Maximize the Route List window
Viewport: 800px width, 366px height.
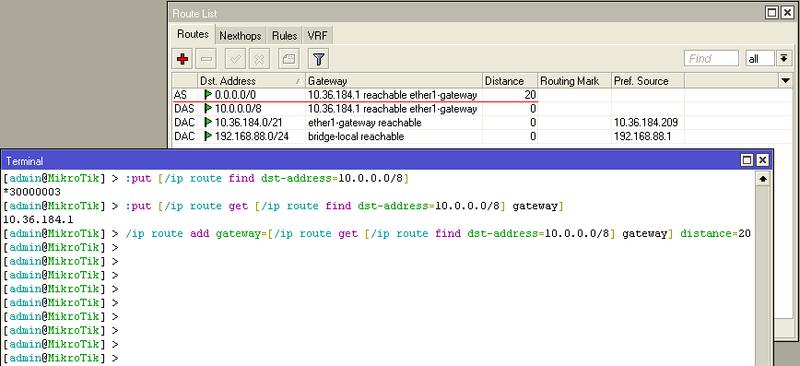(x=771, y=13)
